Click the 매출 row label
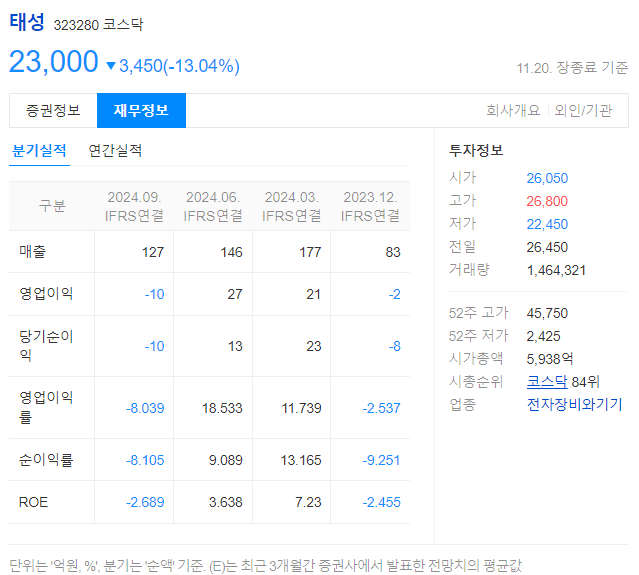 coord(33,251)
